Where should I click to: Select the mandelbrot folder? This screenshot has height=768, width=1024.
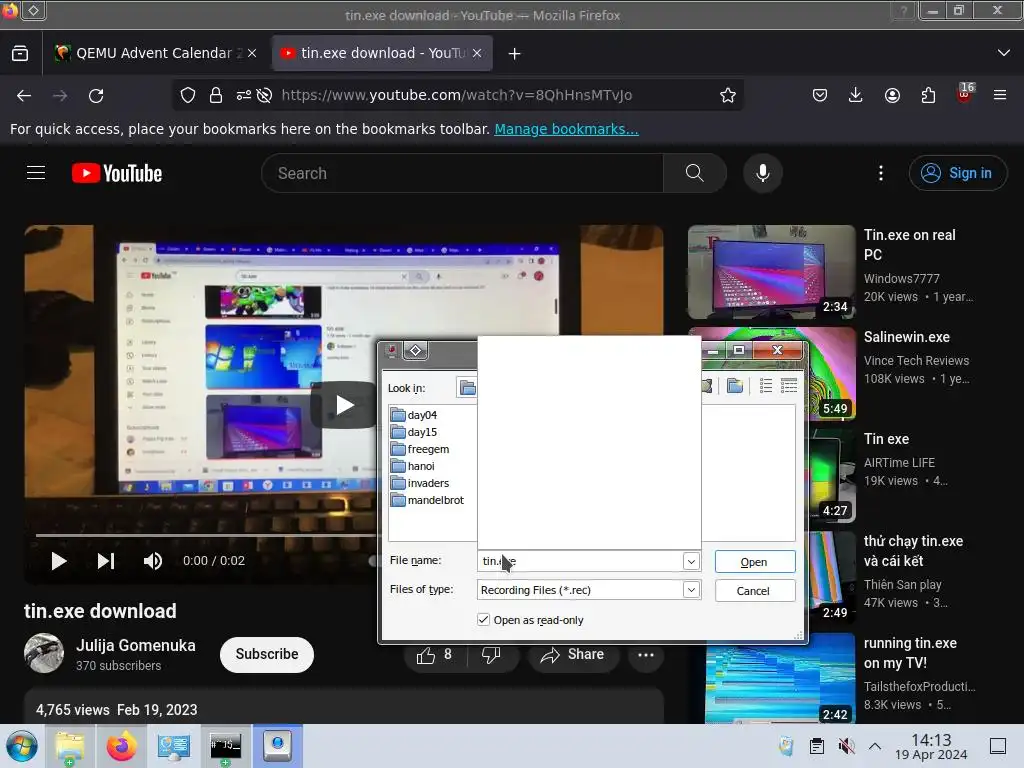coord(427,500)
